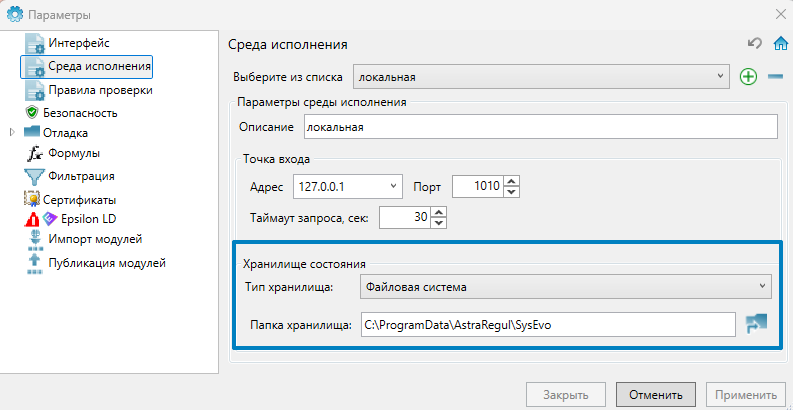Increase the Порт value by one
This screenshot has height=410, width=793.
click(512, 181)
